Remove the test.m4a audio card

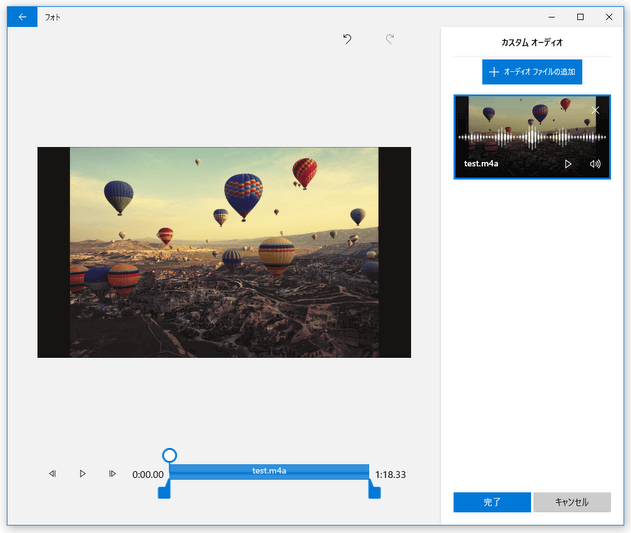[596, 110]
